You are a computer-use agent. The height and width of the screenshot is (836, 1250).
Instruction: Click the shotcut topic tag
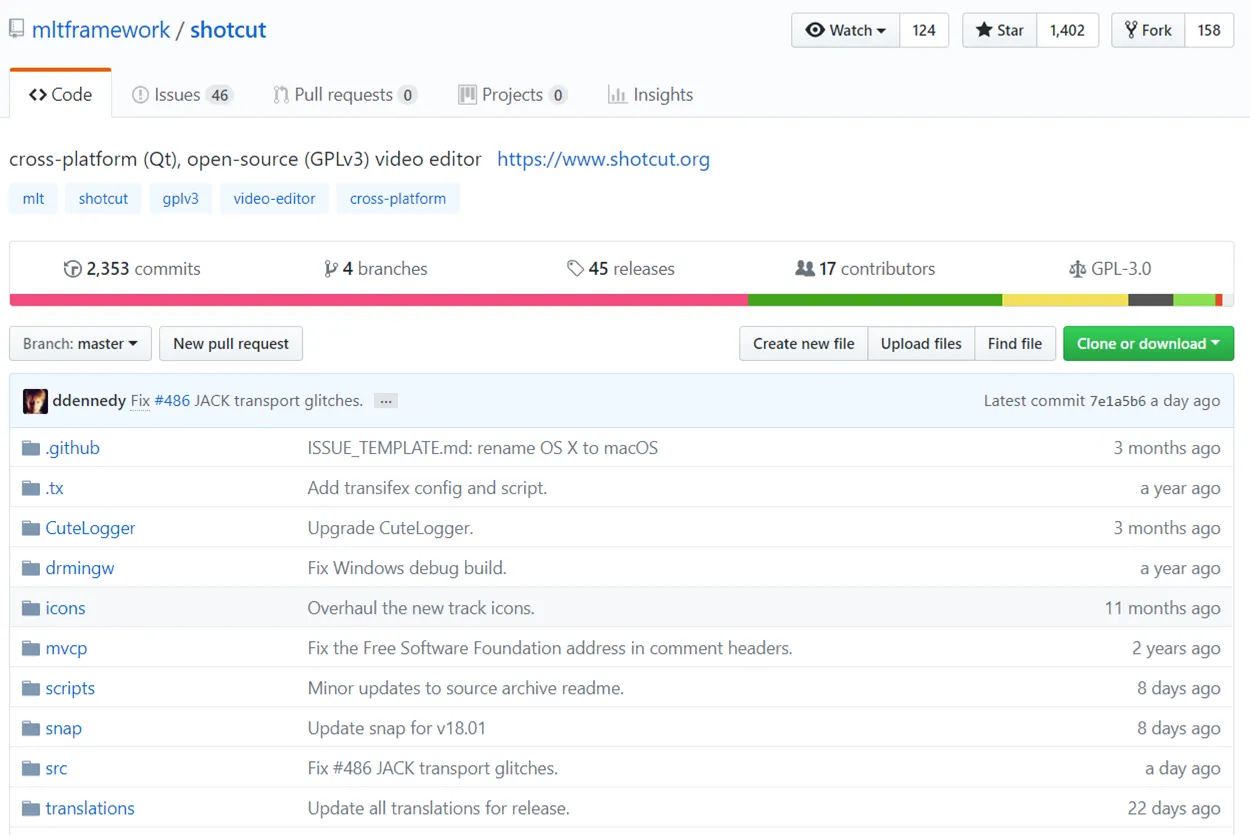[103, 198]
